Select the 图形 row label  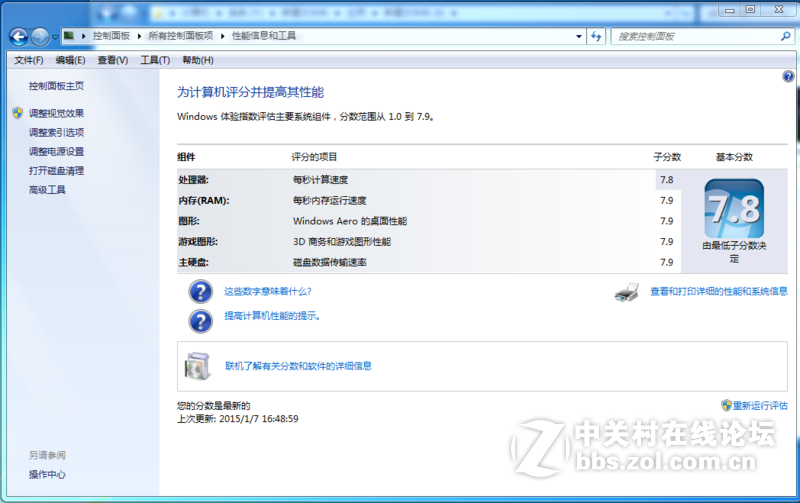point(189,221)
